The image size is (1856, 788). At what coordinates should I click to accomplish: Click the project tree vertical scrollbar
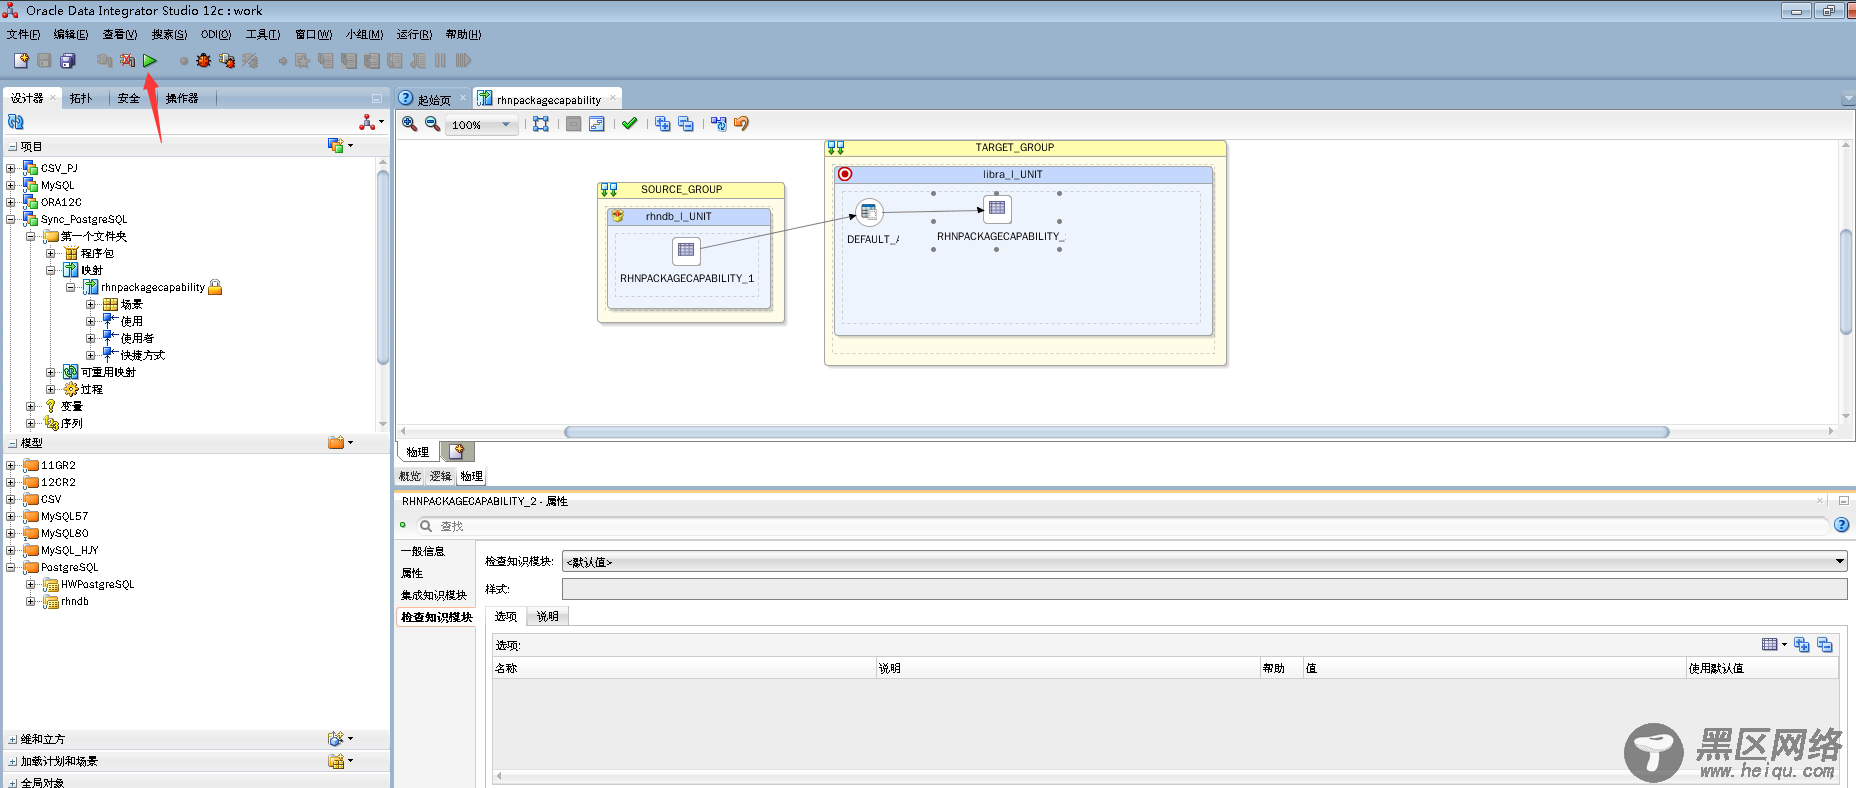click(382, 268)
